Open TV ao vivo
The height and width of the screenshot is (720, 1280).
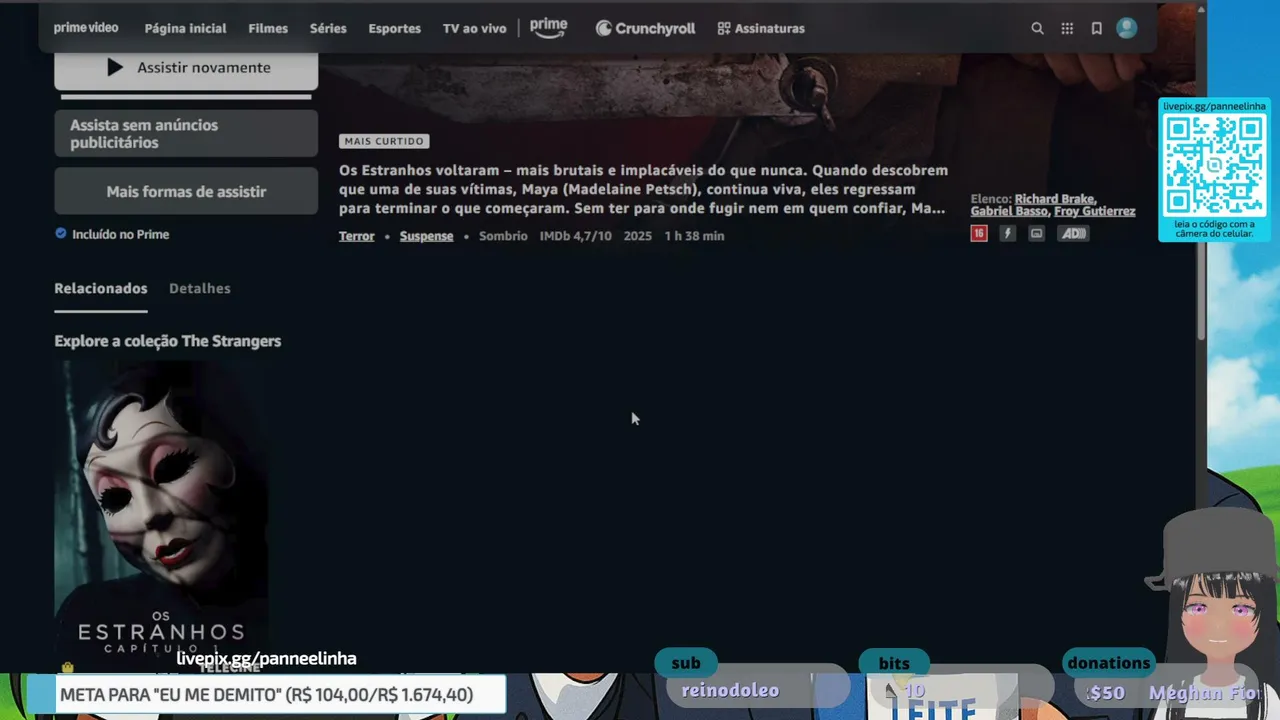tap(475, 28)
